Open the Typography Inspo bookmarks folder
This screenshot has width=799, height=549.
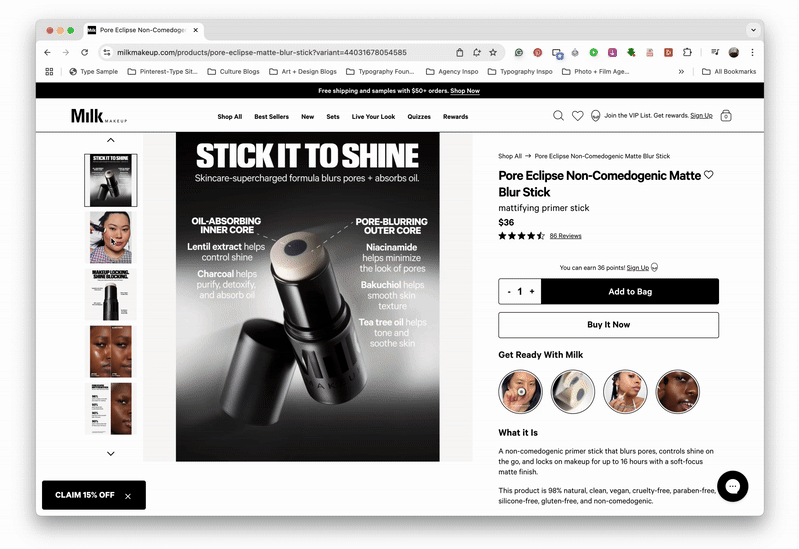520,72
